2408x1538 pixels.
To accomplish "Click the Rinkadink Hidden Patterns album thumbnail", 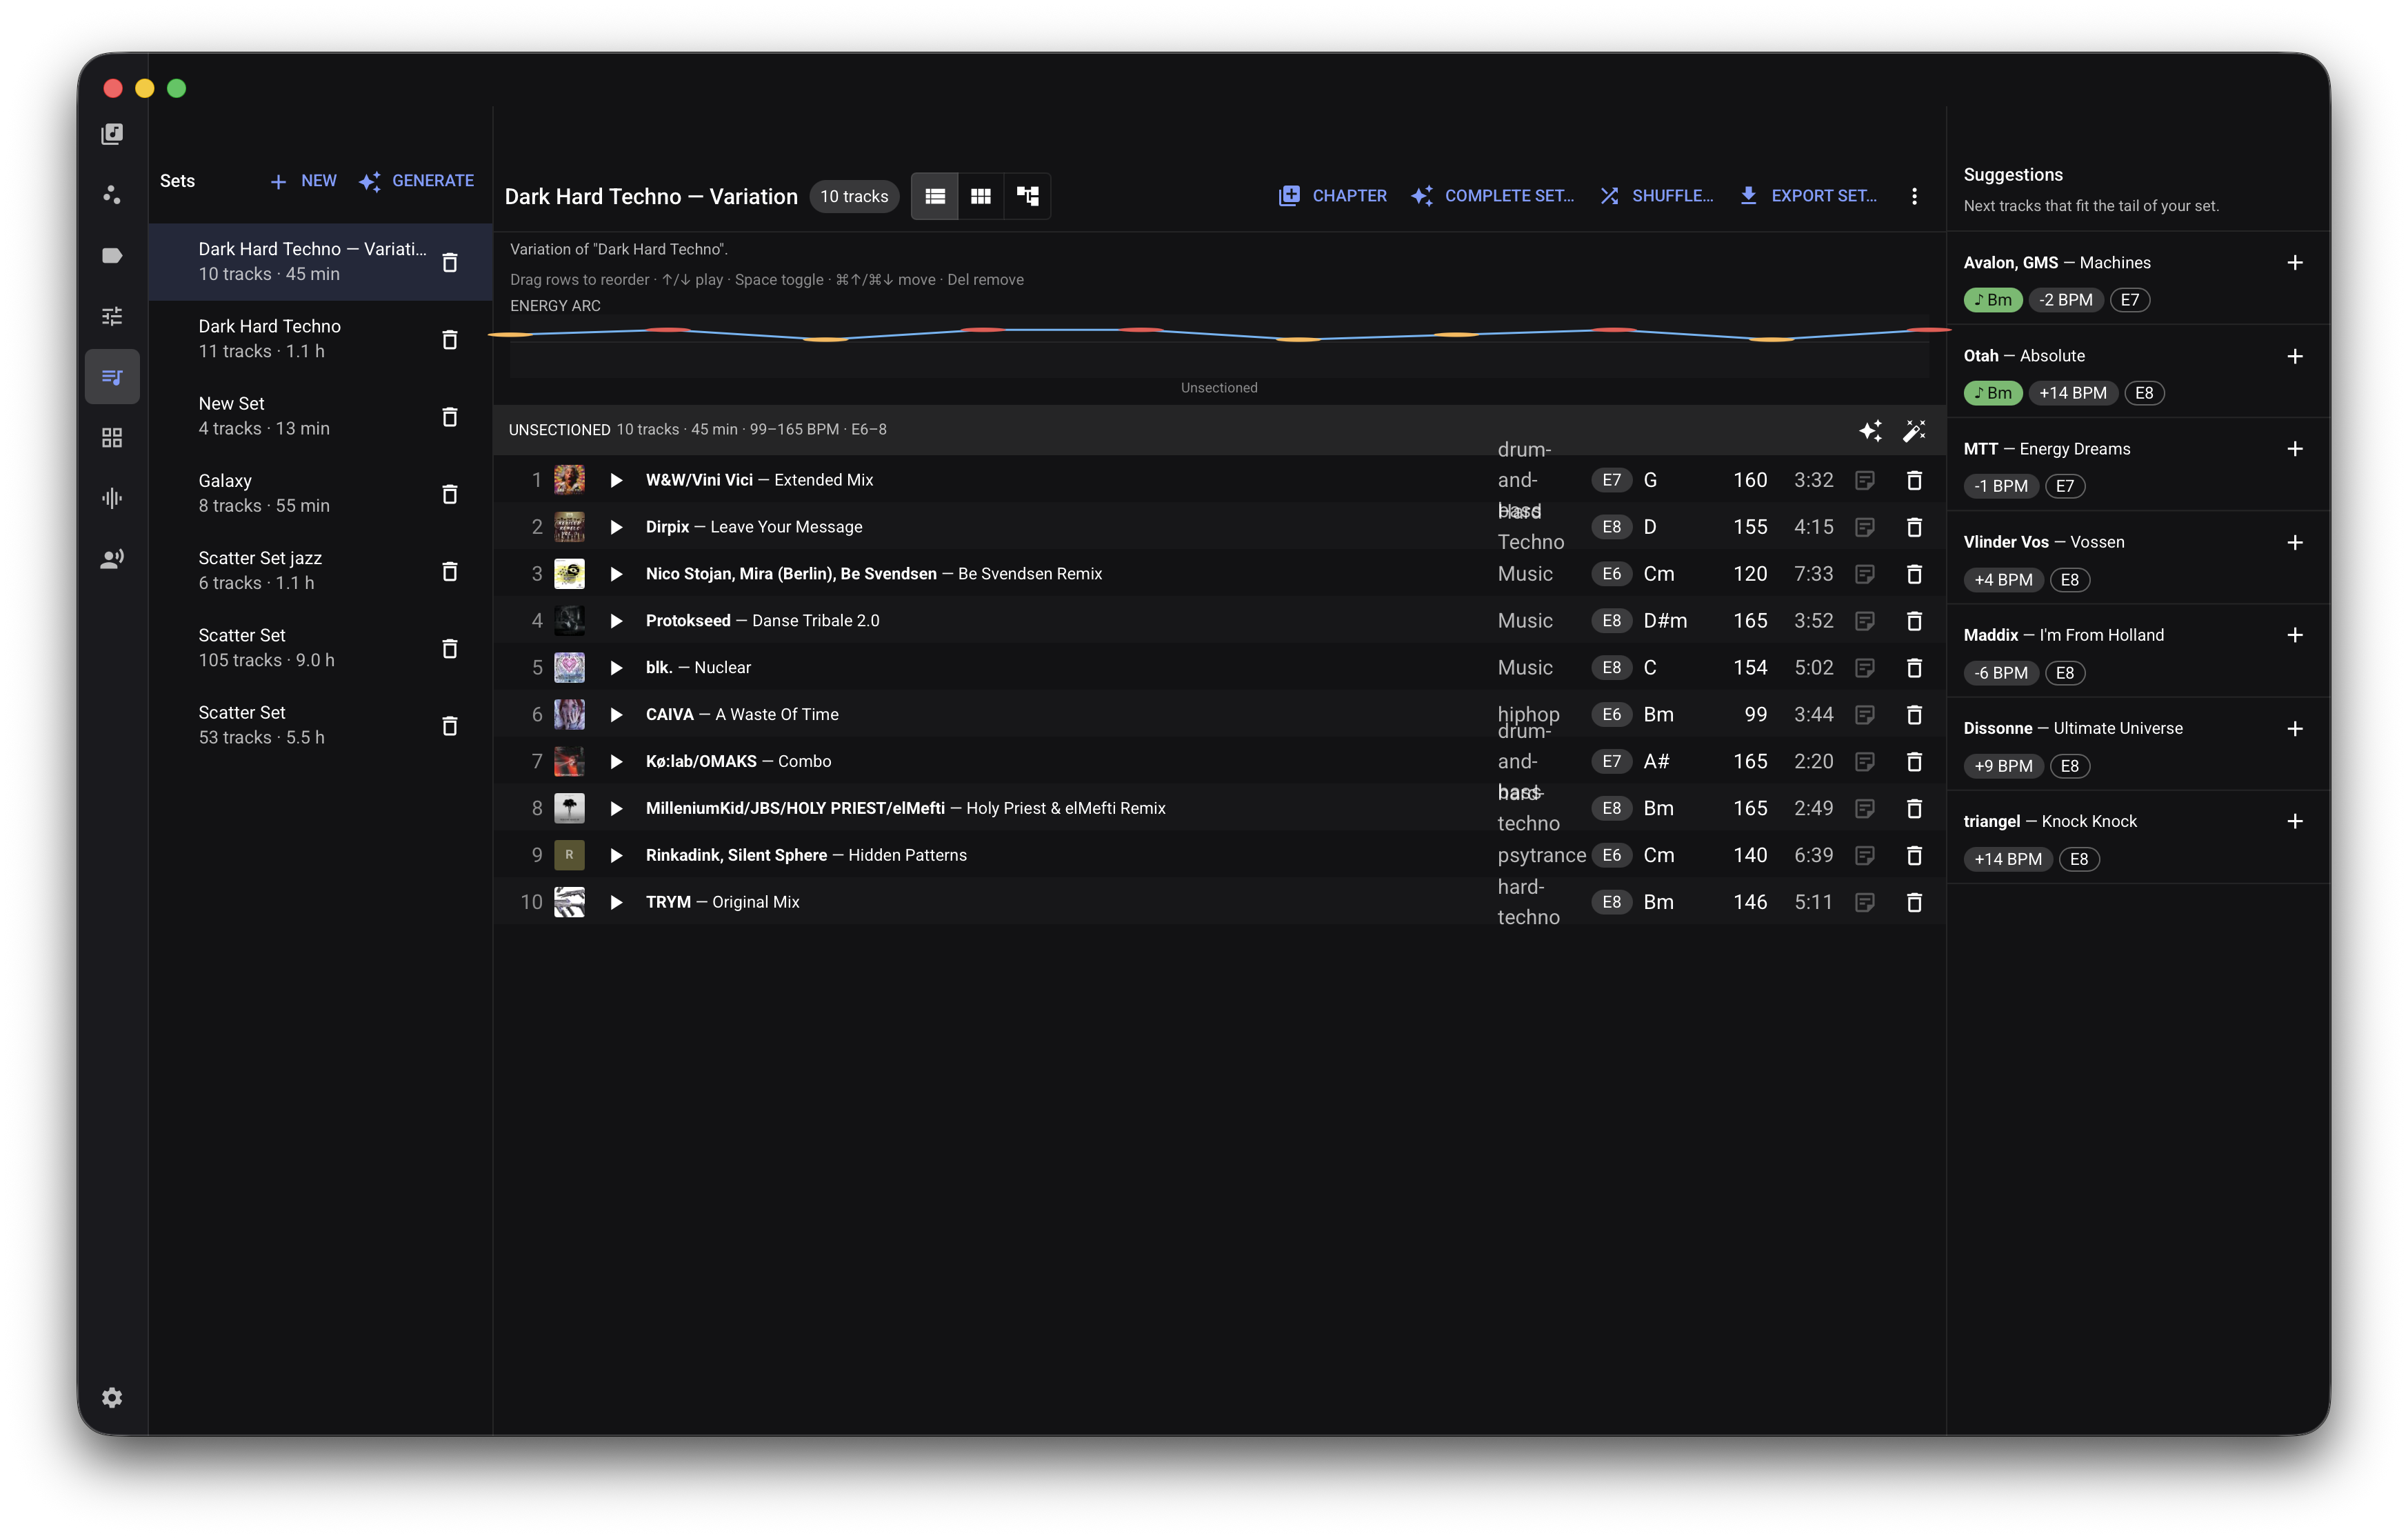I will [569, 855].
